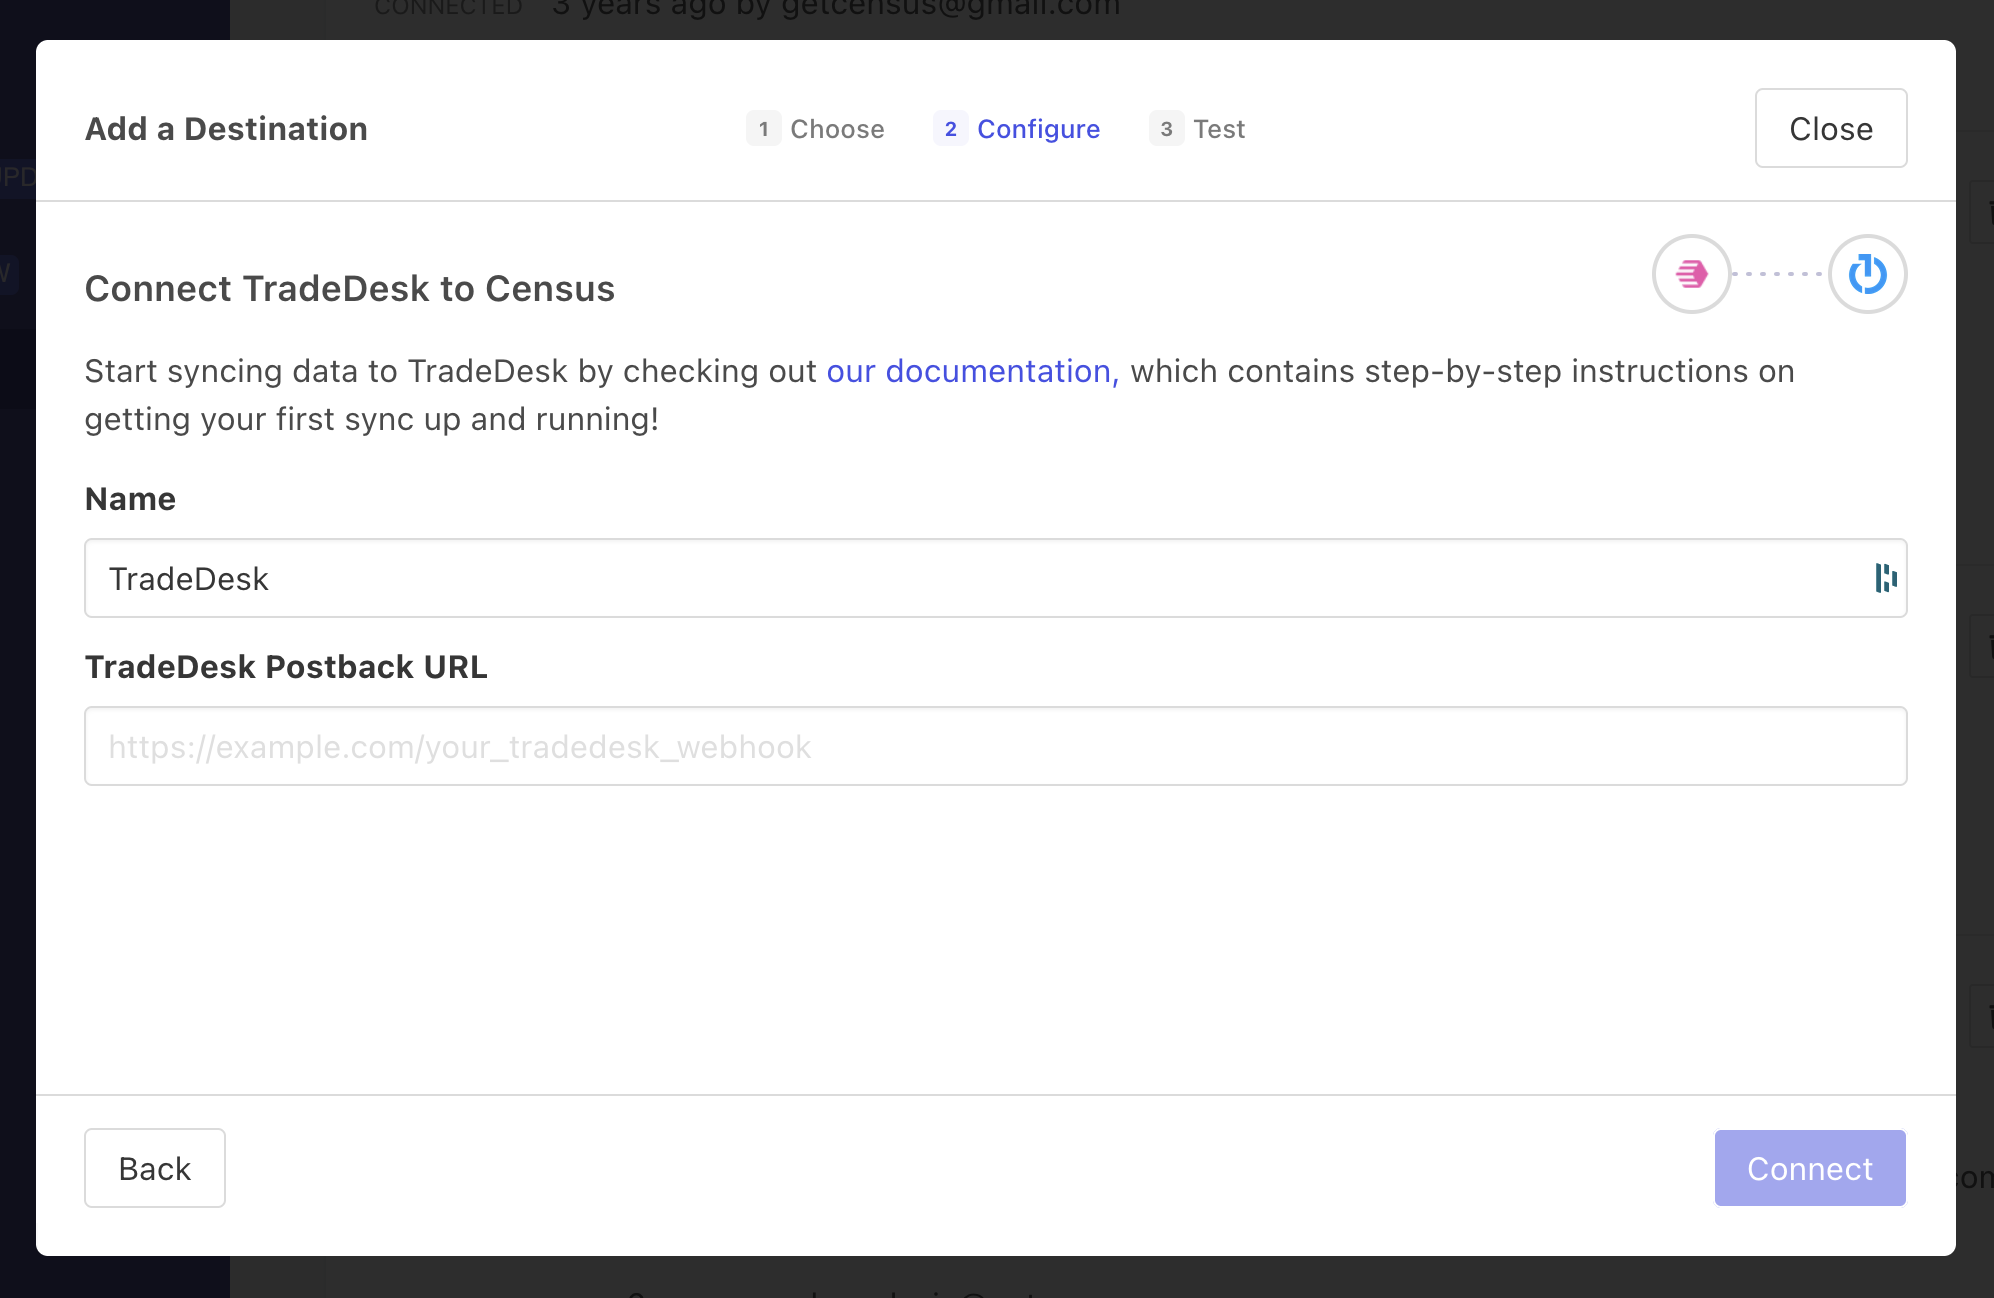Click the Census blue logo icon

(1867, 274)
